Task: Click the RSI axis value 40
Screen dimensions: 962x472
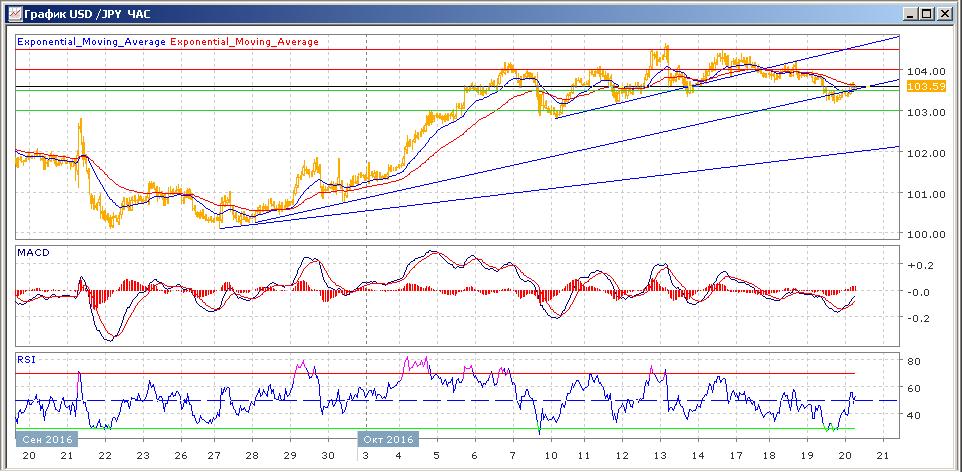Action: tap(915, 415)
